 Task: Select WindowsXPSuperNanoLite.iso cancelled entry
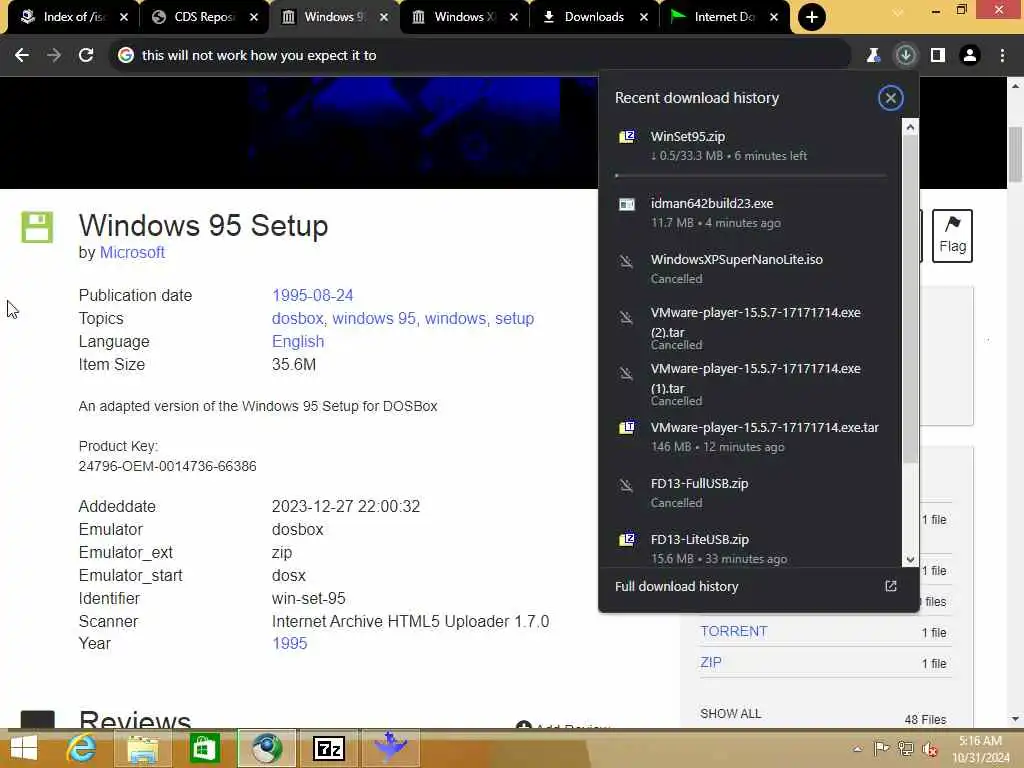pos(750,268)
